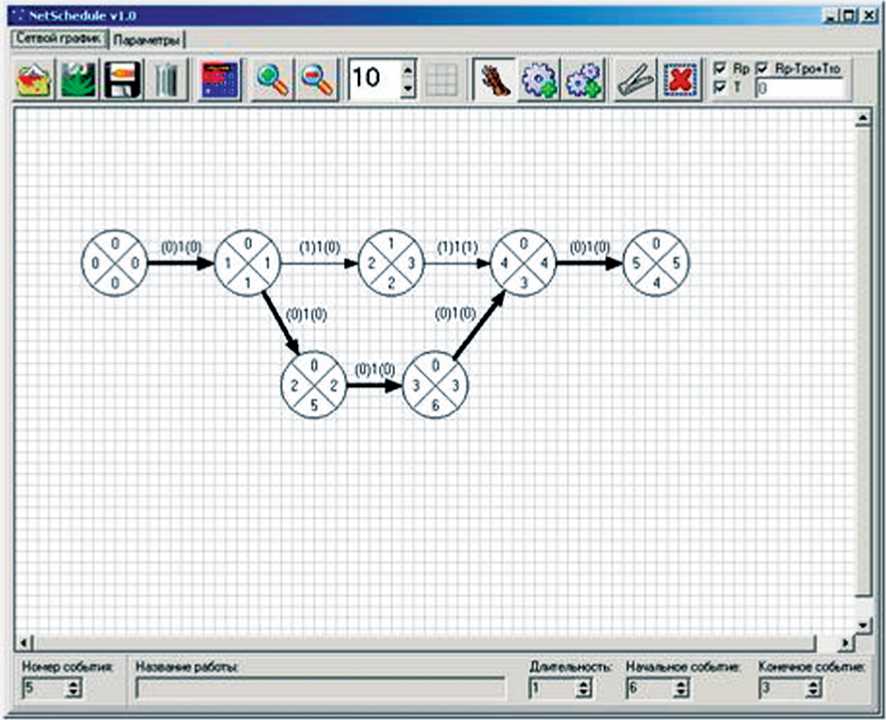The width and height of the screenshot is (886, 720).
Task: Click the gray trash bin icon
Action: click(x=167, y=80)
